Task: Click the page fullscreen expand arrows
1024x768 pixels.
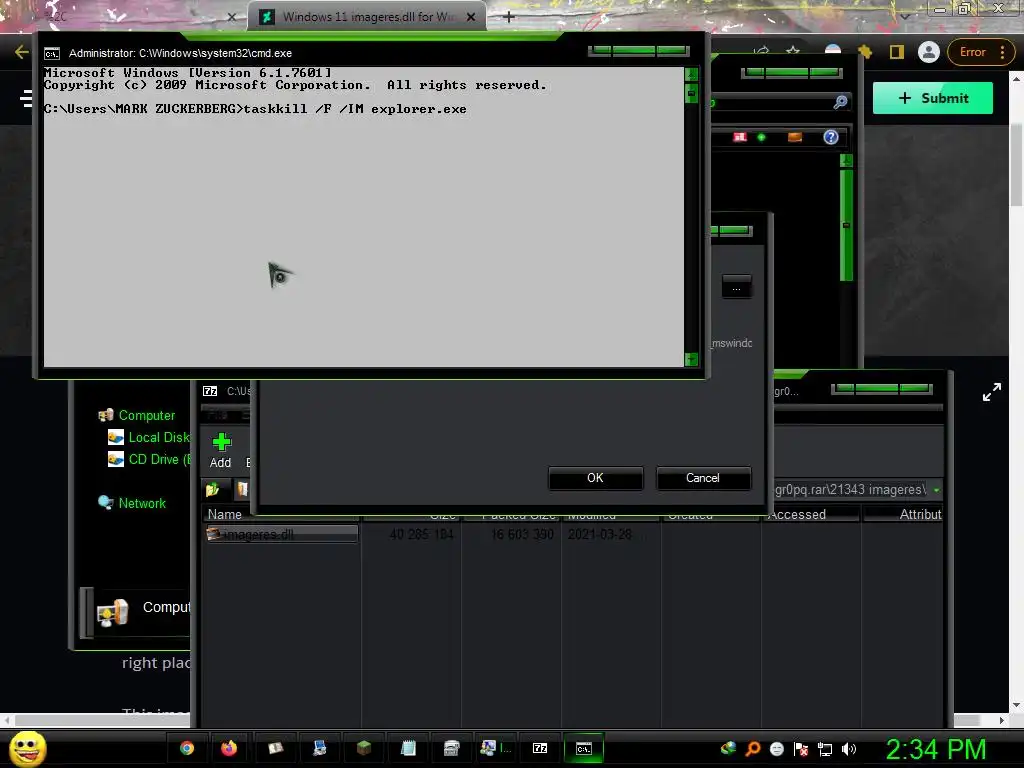Action: coord(991,392)
